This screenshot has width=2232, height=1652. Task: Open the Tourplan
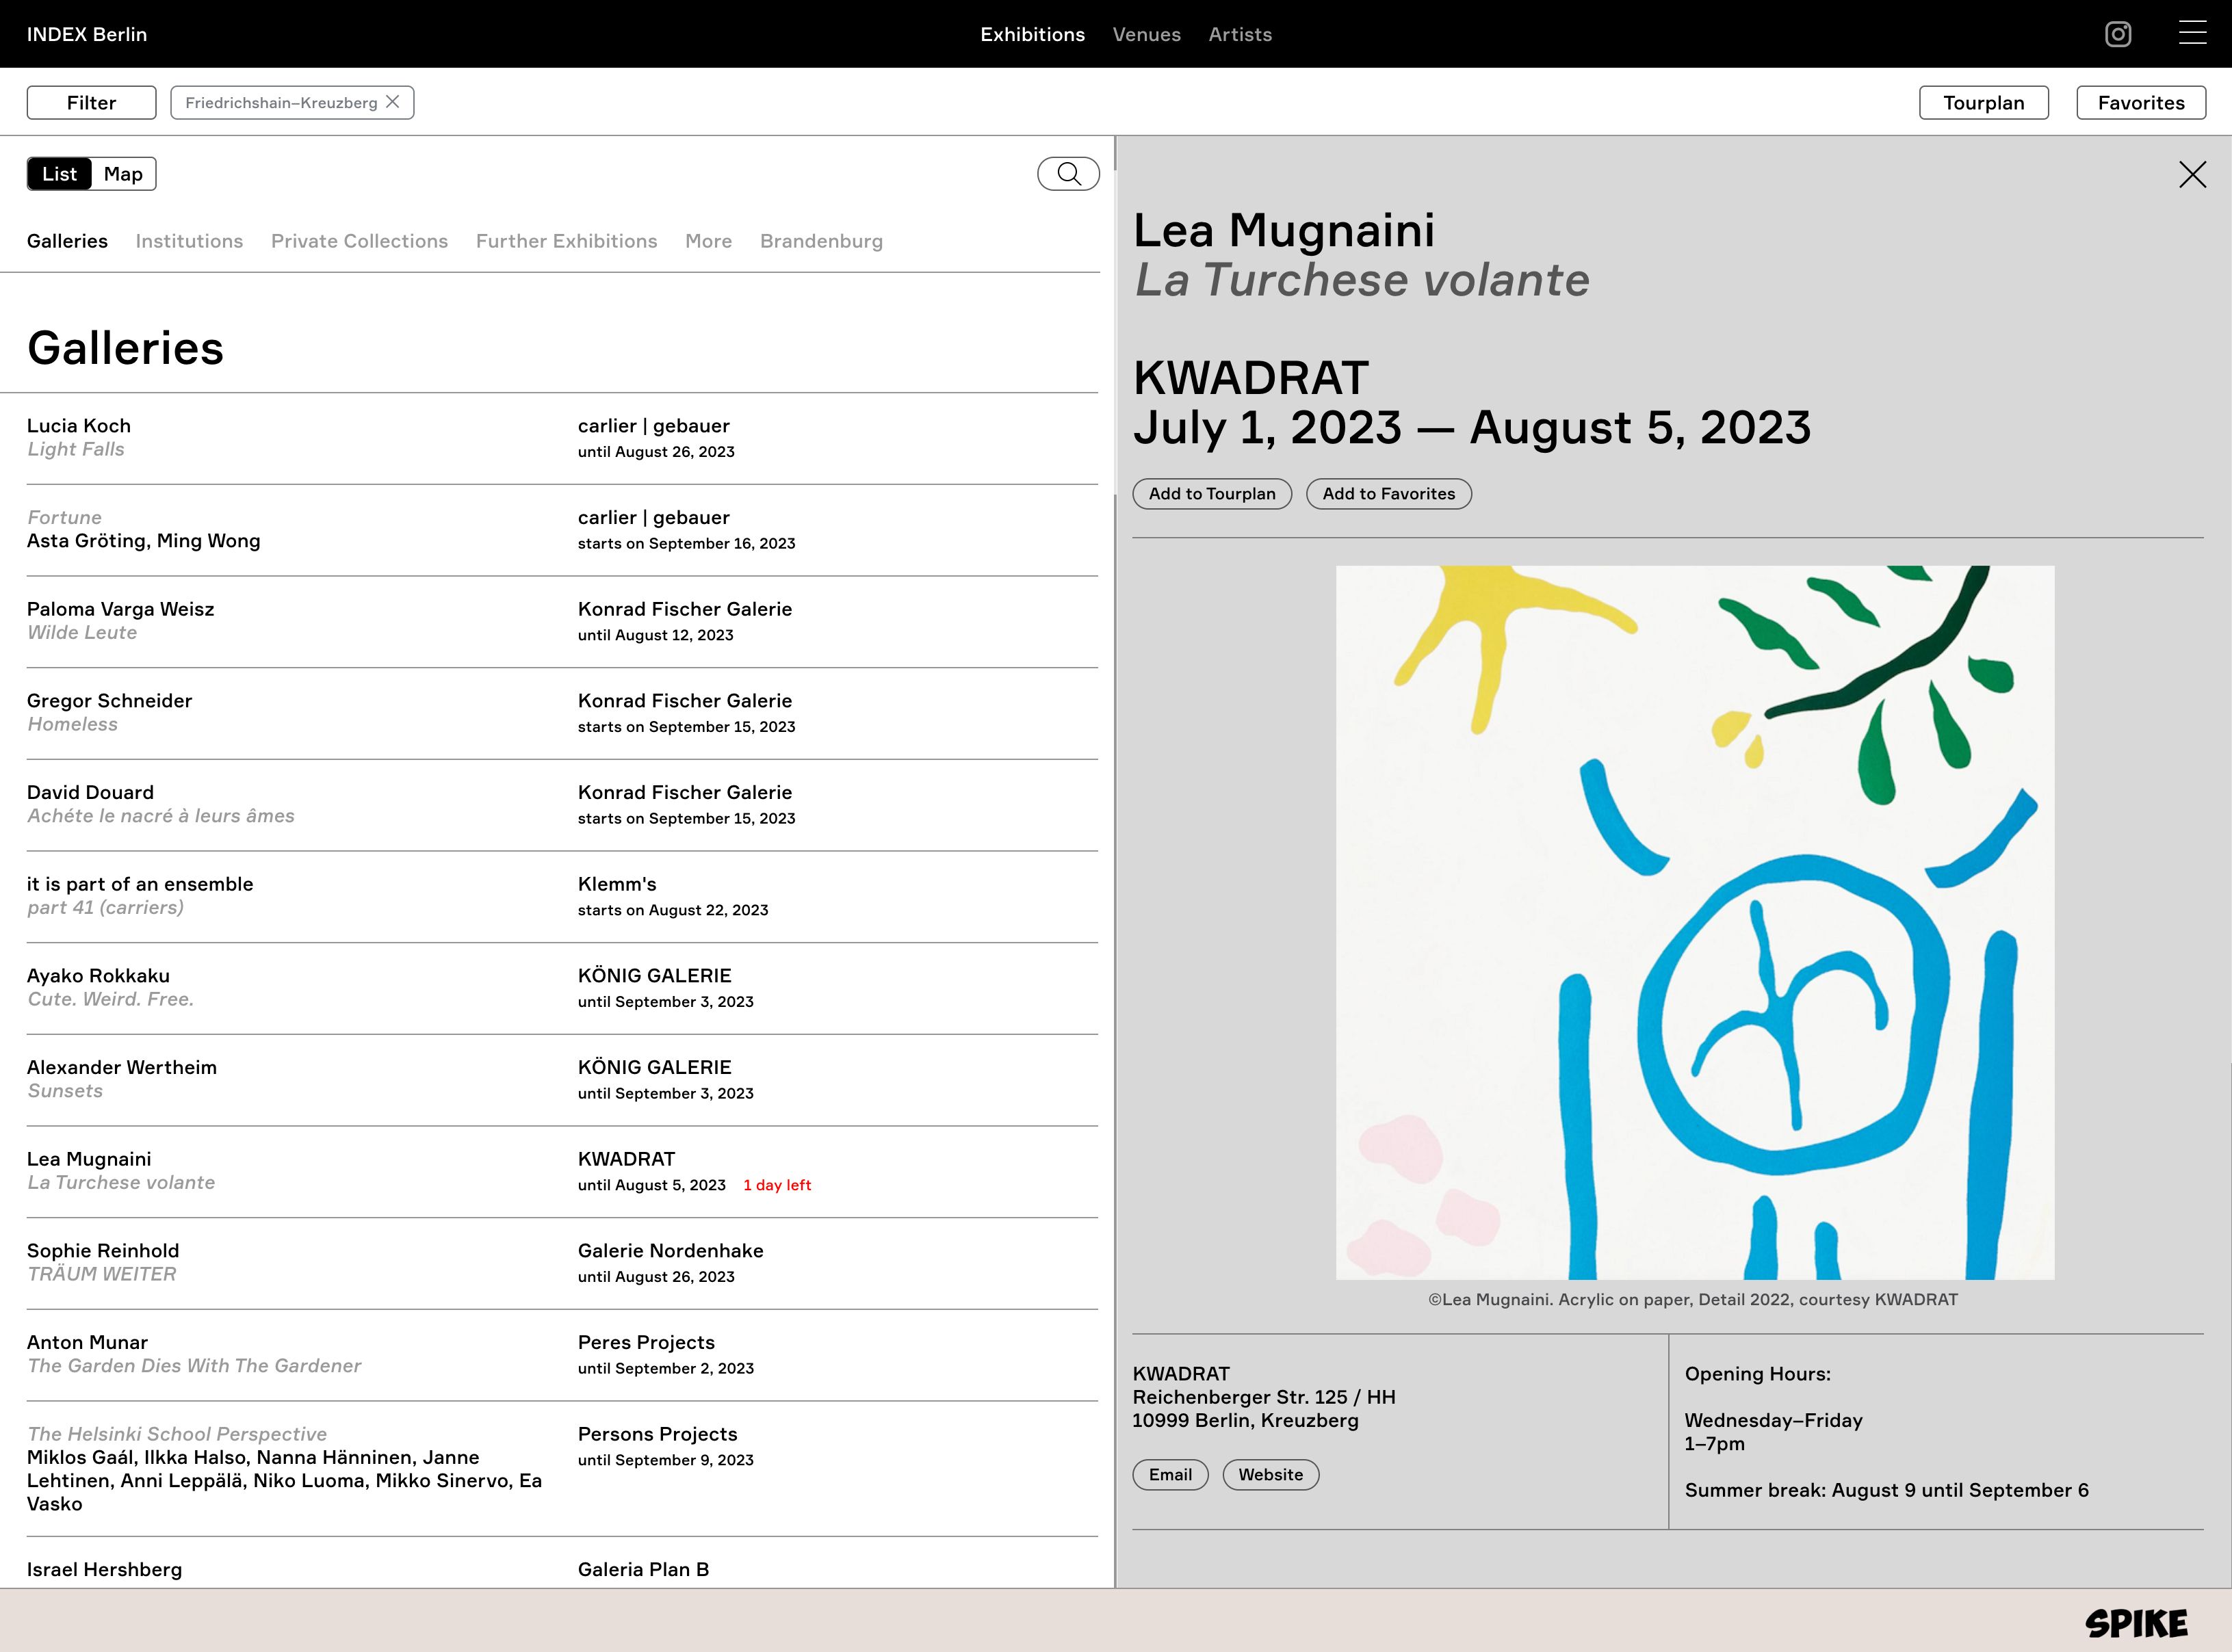click(1983, 103)
